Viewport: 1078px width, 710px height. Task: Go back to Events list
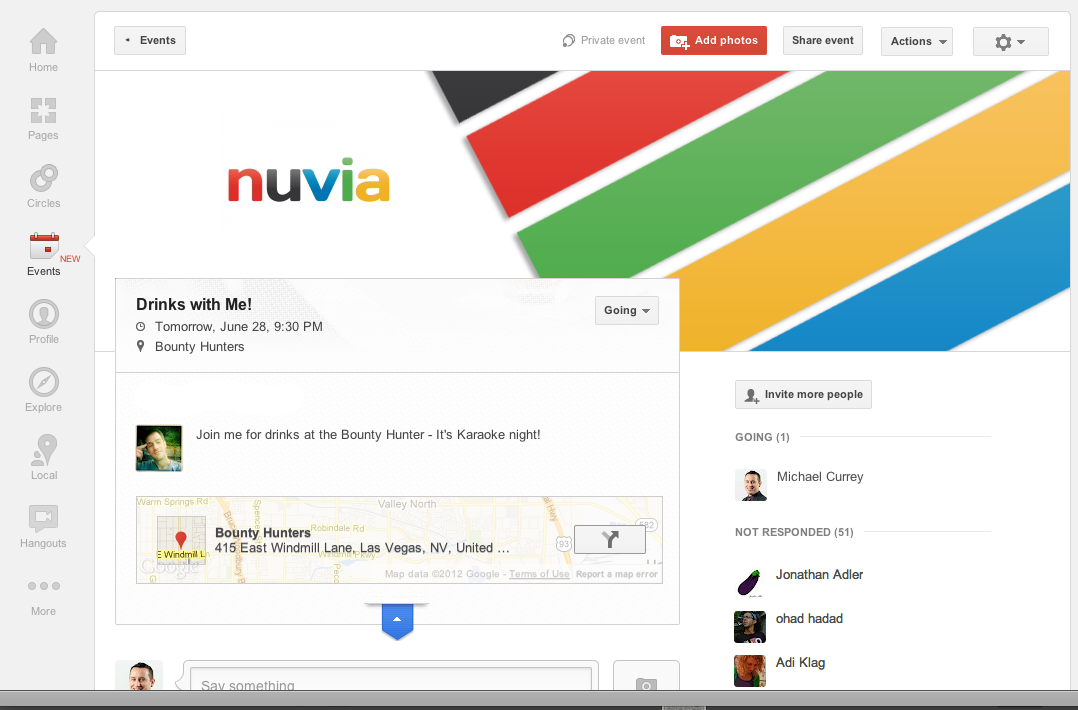[150, 41]
